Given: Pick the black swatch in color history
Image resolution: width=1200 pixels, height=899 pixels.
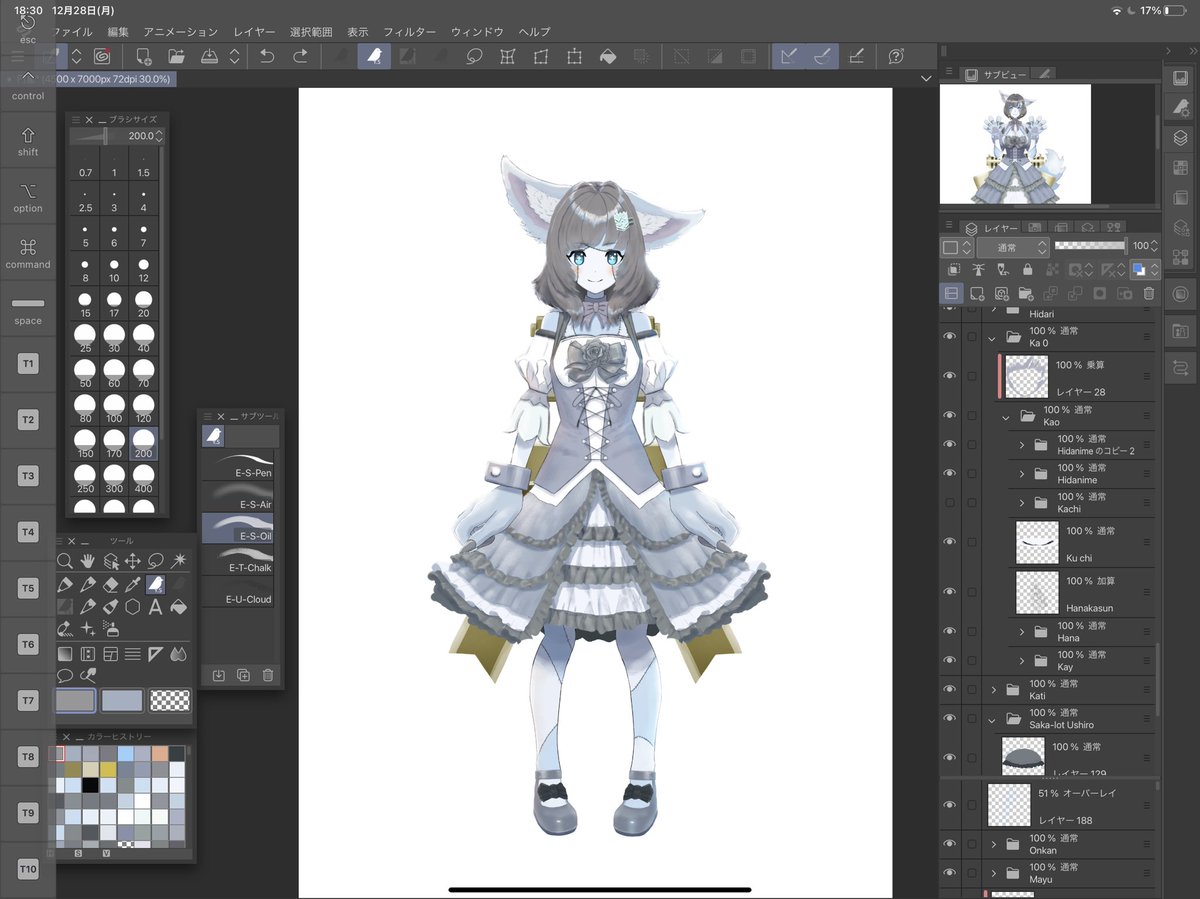Looking at the screenshot, I should (90, 785).
